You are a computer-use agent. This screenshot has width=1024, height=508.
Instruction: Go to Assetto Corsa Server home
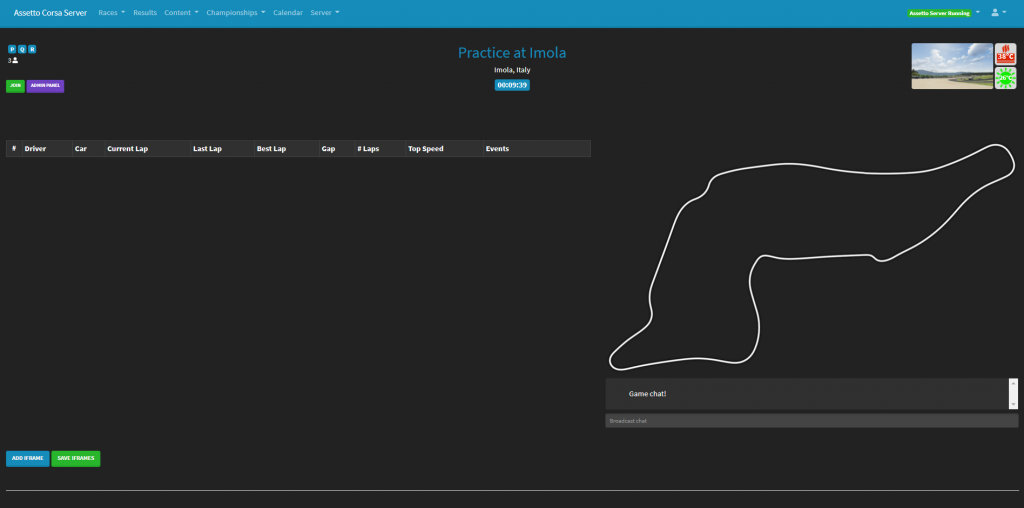(50, 12)
